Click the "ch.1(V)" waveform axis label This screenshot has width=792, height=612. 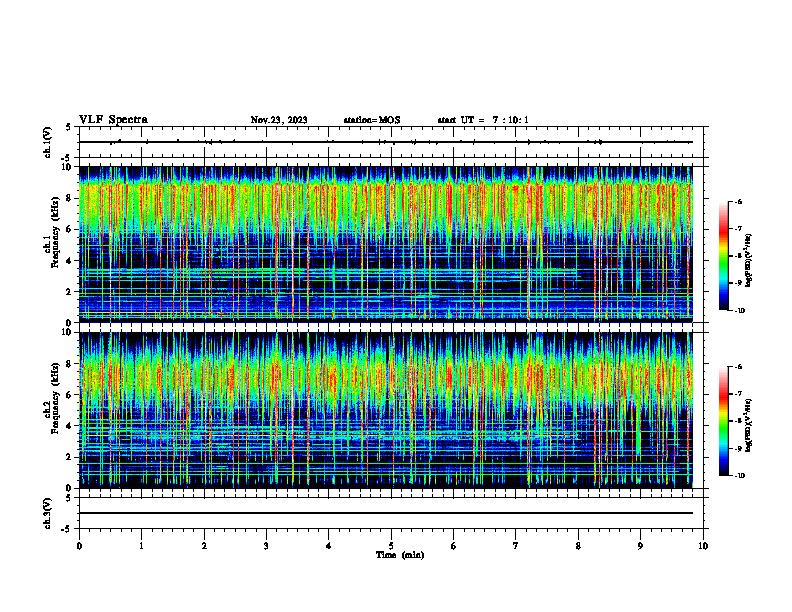[x=48, y=142]
